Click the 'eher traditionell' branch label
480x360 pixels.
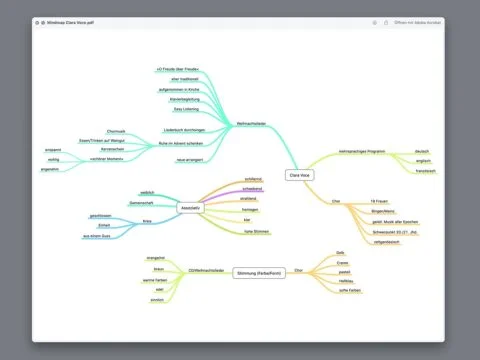pos(185,79)
